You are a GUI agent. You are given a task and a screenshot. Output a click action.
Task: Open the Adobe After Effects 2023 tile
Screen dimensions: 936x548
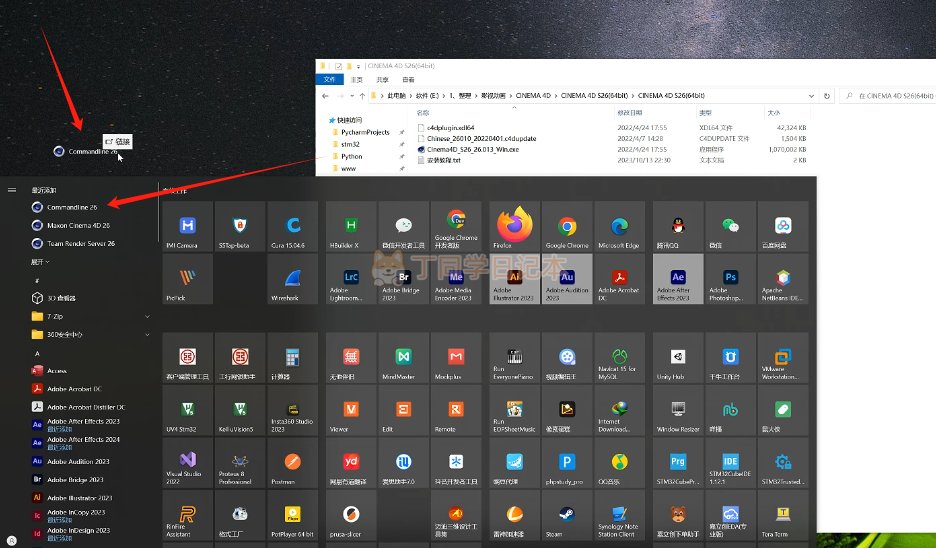677,279
